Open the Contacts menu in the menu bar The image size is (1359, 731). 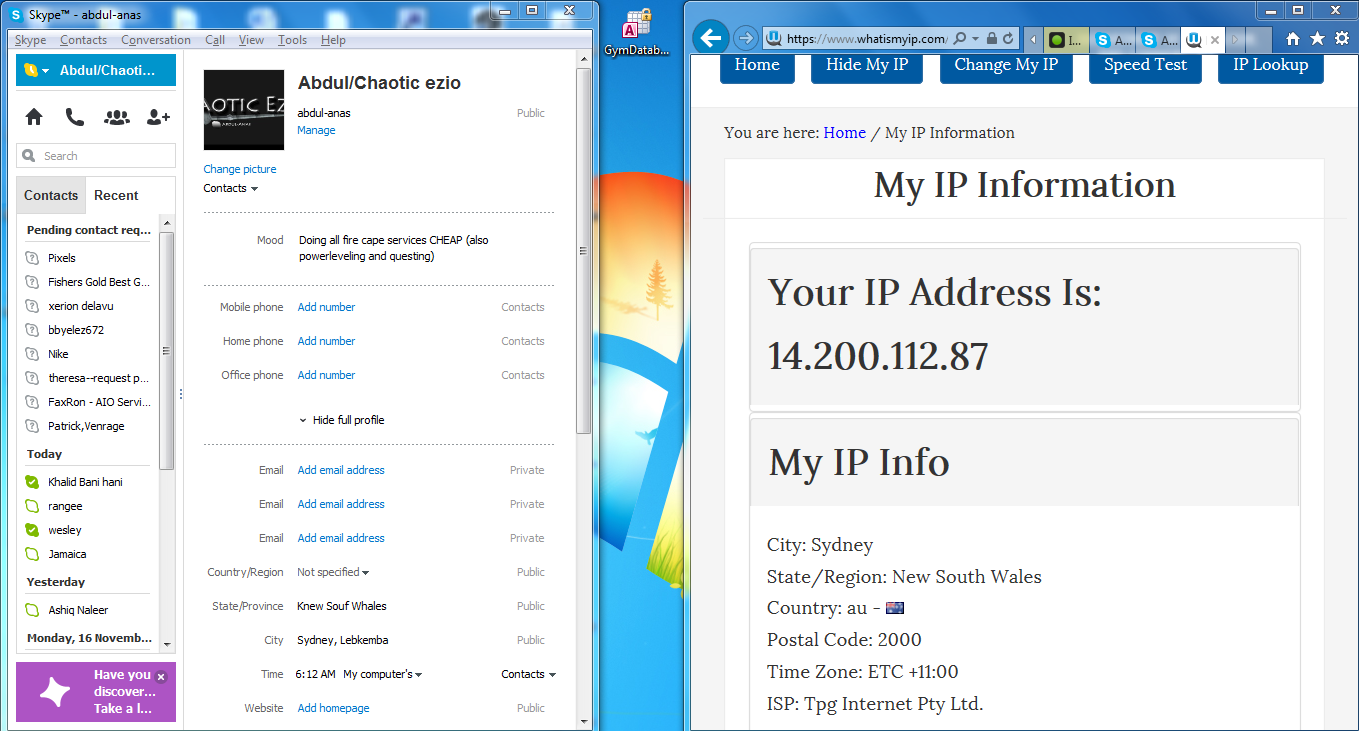(83, 40)
